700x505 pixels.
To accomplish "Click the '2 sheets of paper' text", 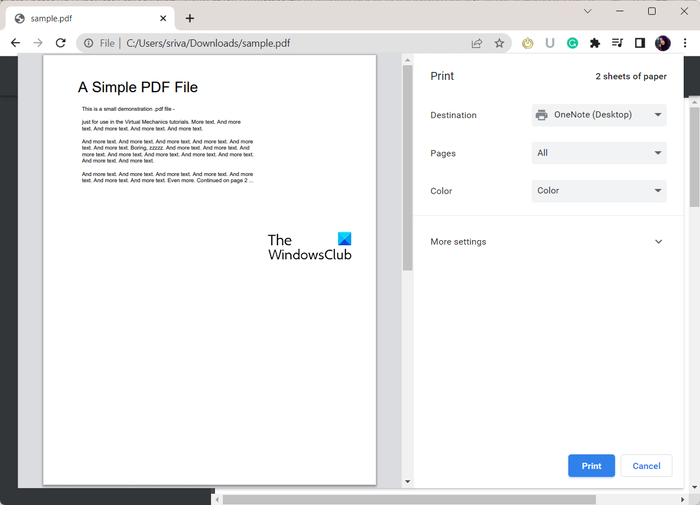I will point(631,76).
